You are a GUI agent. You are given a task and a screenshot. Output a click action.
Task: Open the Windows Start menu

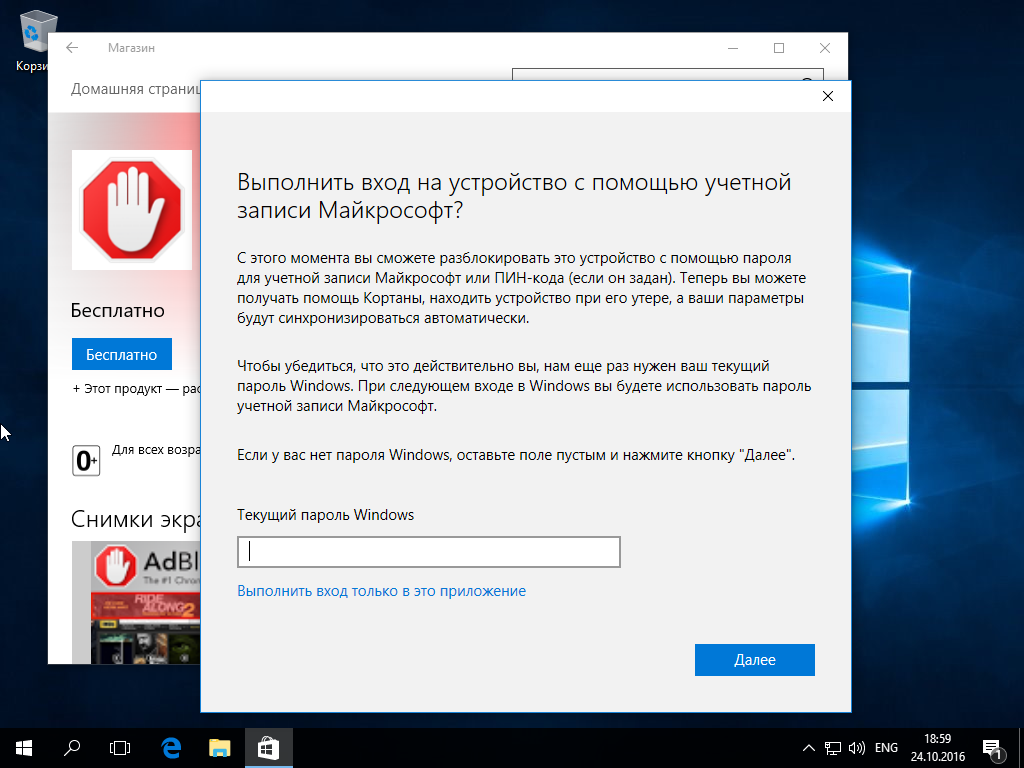[24, 748]
